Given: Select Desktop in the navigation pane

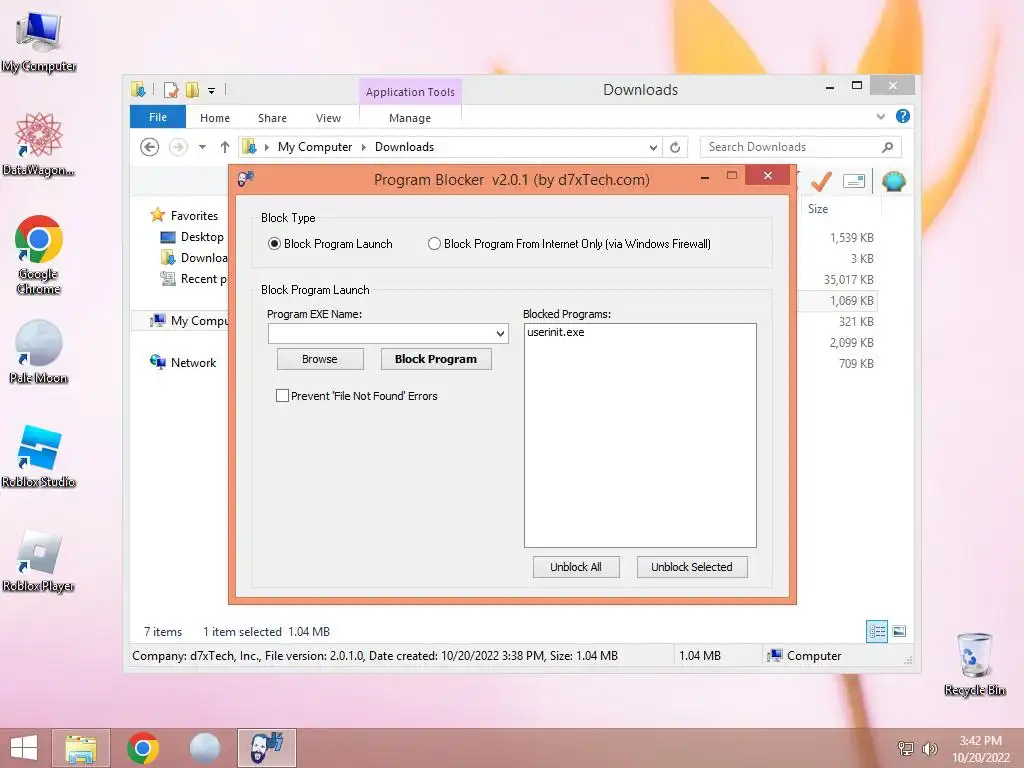Looking at the screenshot, I should click(202, 237).
